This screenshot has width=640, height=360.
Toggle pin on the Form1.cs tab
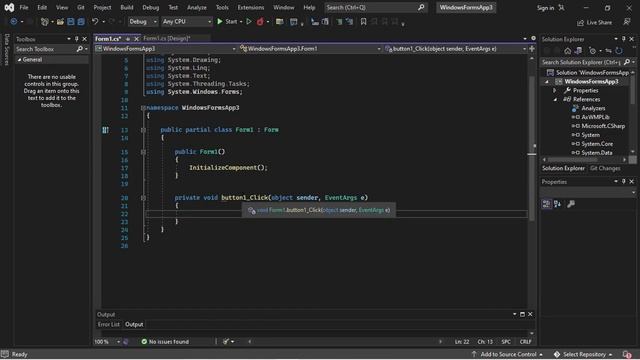click(128, 39)
